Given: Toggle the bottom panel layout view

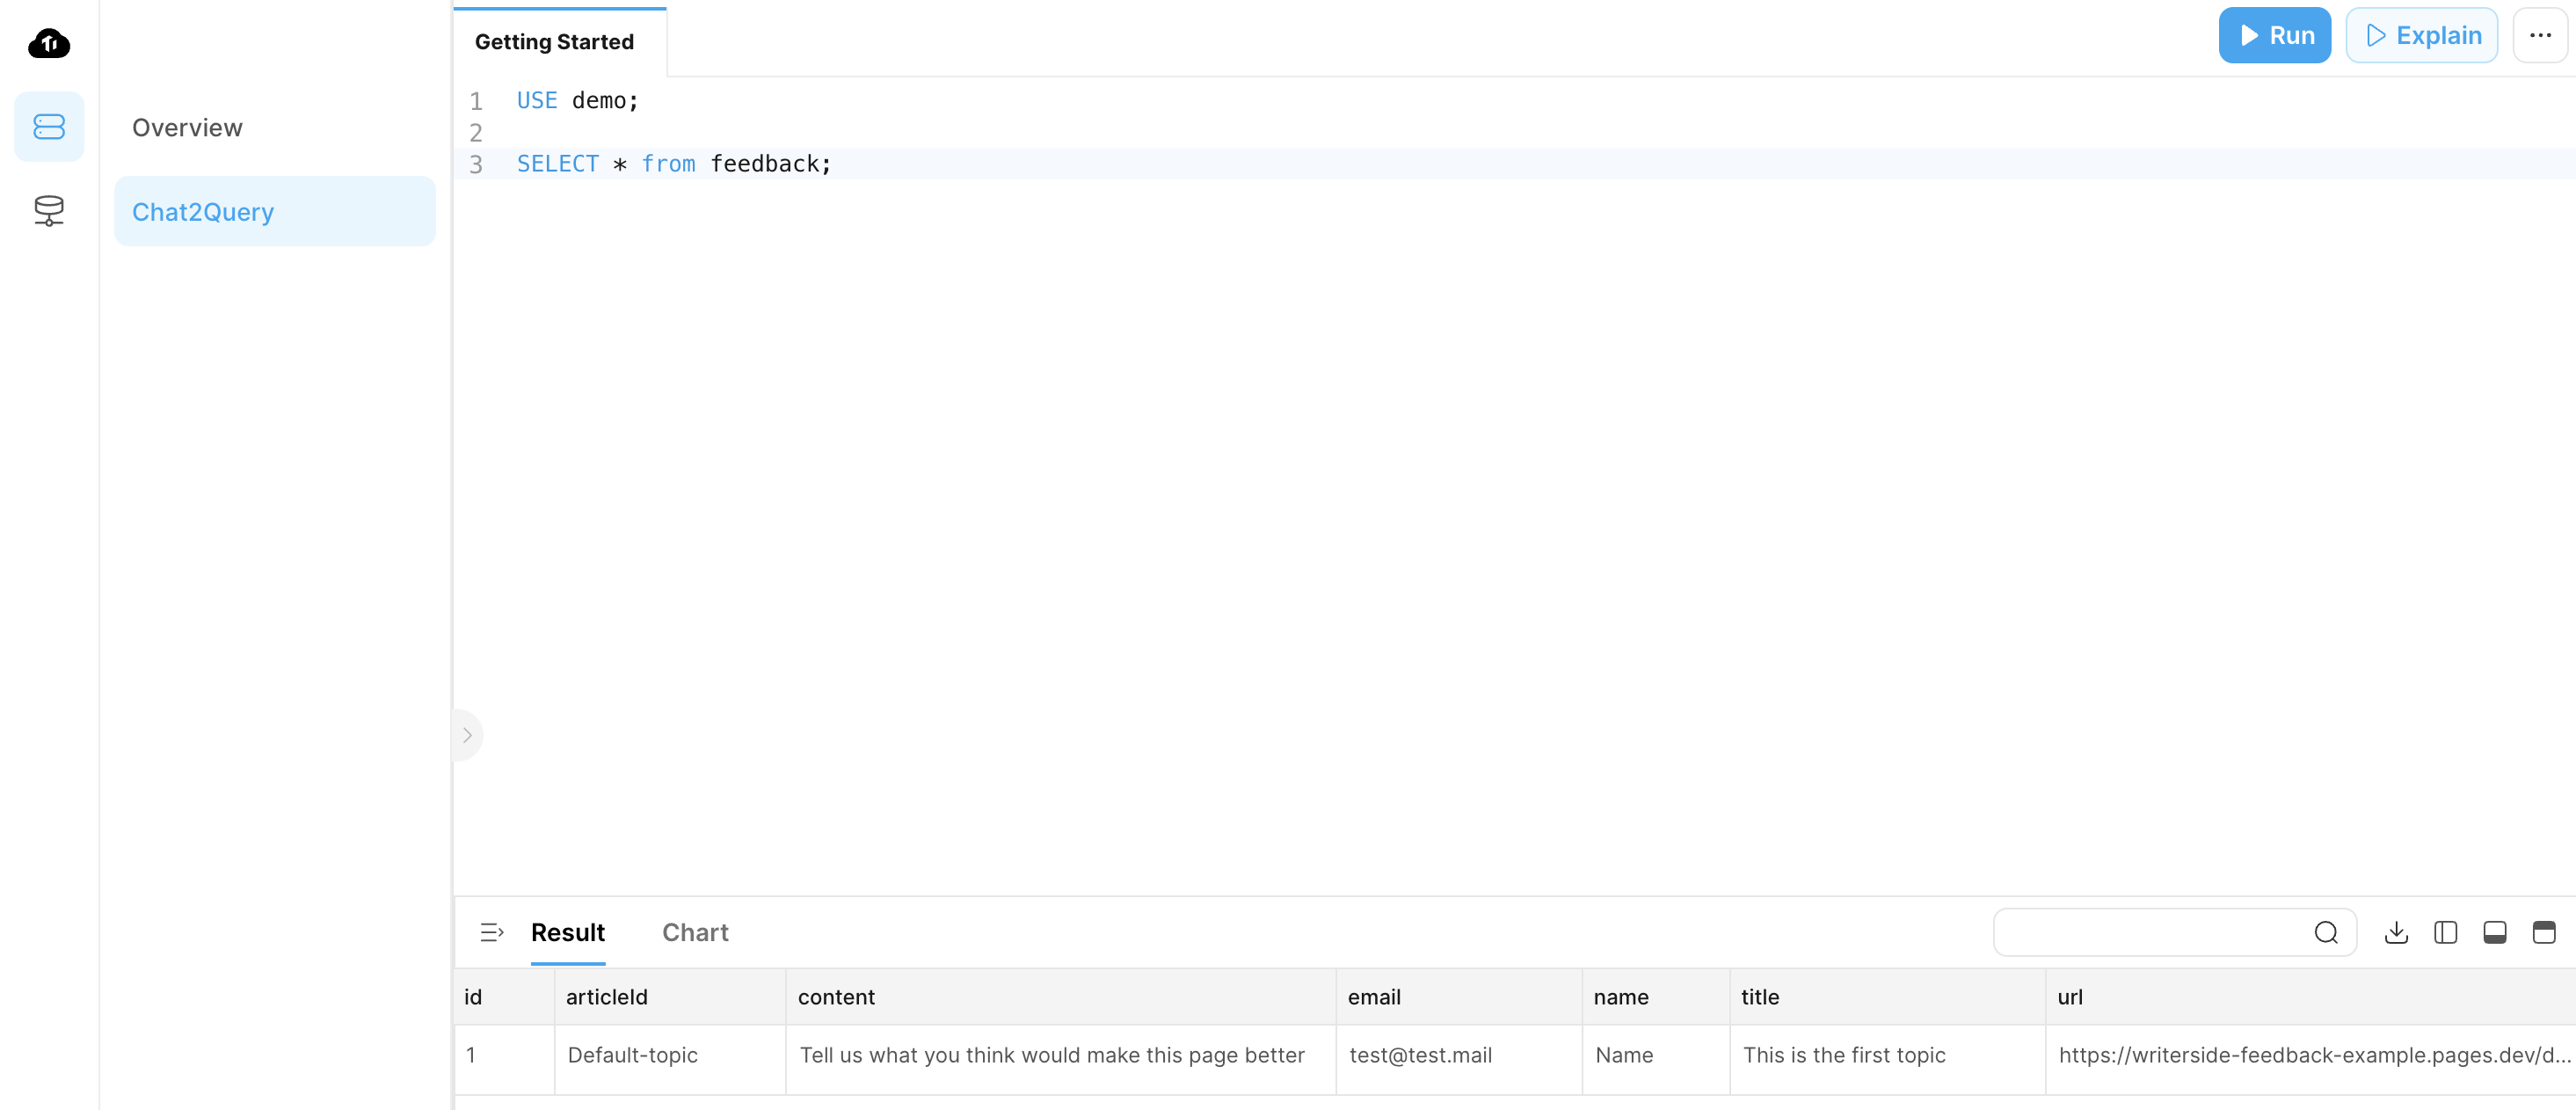Looking at the screenshot, I should (x=2494, y=932).
